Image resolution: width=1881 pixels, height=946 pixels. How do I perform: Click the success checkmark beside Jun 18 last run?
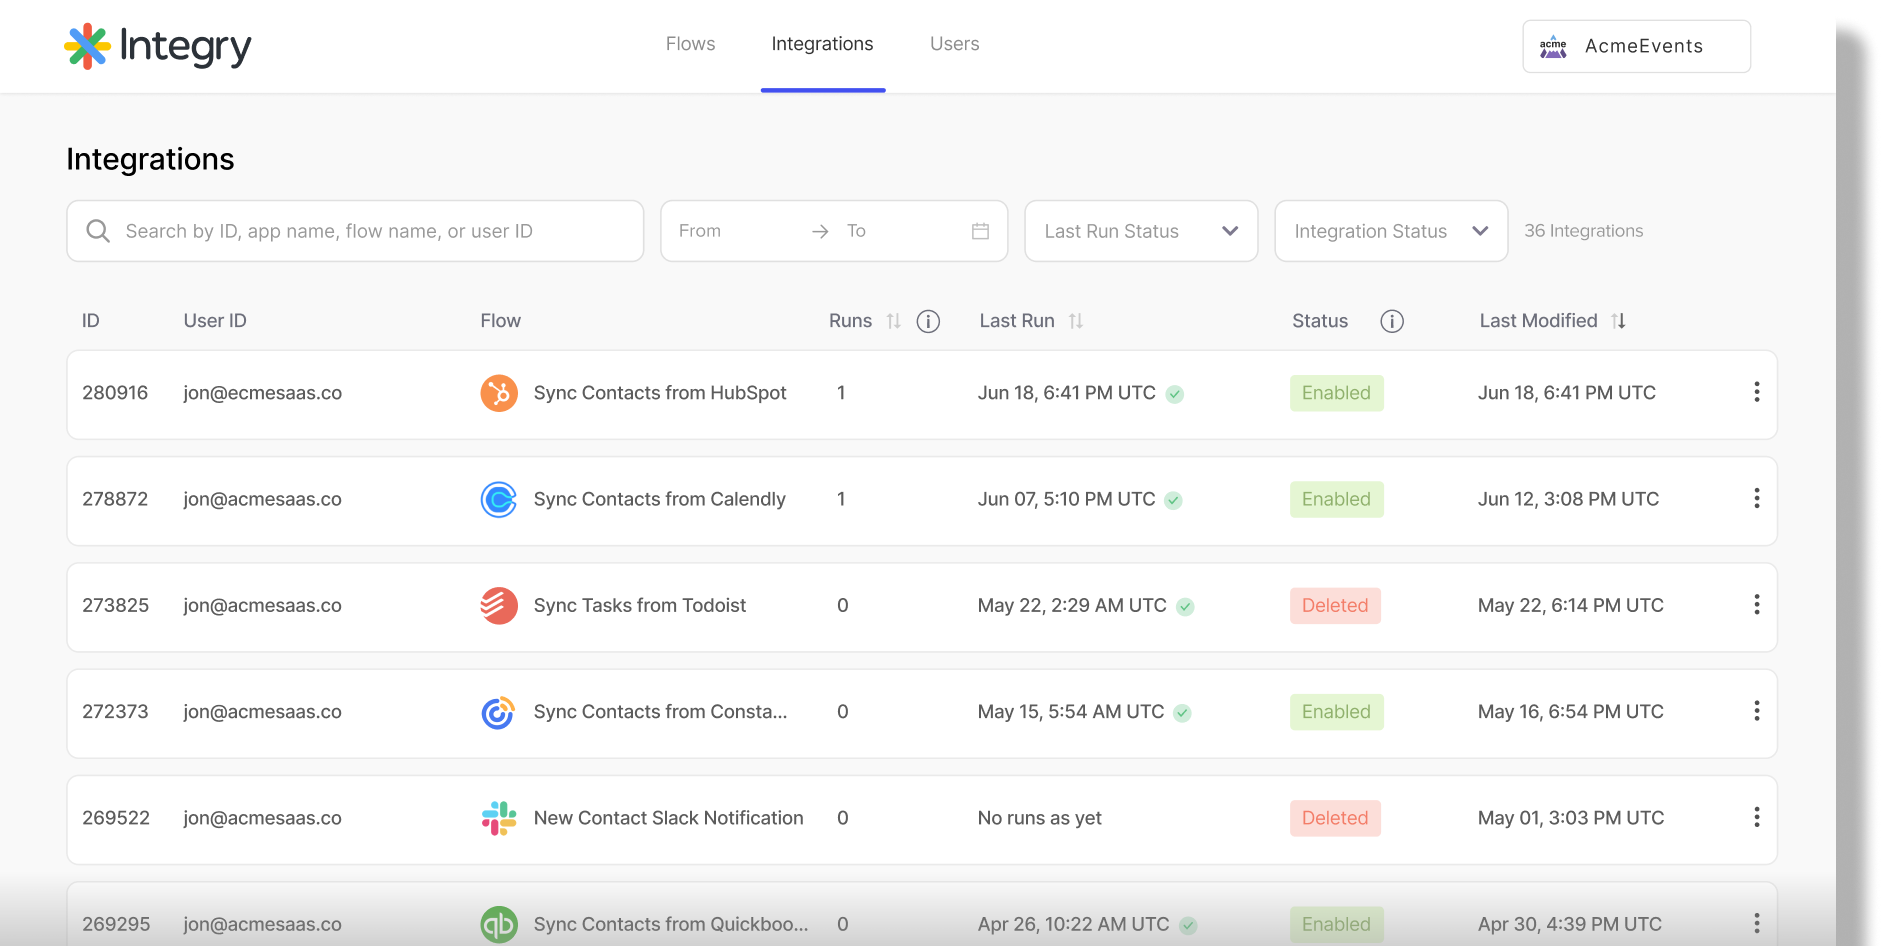(x=1174, y=394)
